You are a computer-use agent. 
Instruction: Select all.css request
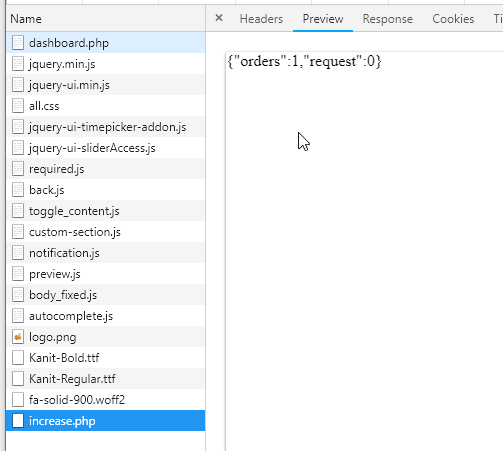pos(106,106)
